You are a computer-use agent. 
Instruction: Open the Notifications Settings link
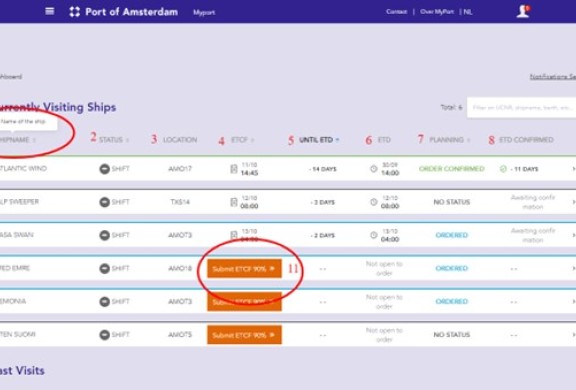[x=552, y=76]
